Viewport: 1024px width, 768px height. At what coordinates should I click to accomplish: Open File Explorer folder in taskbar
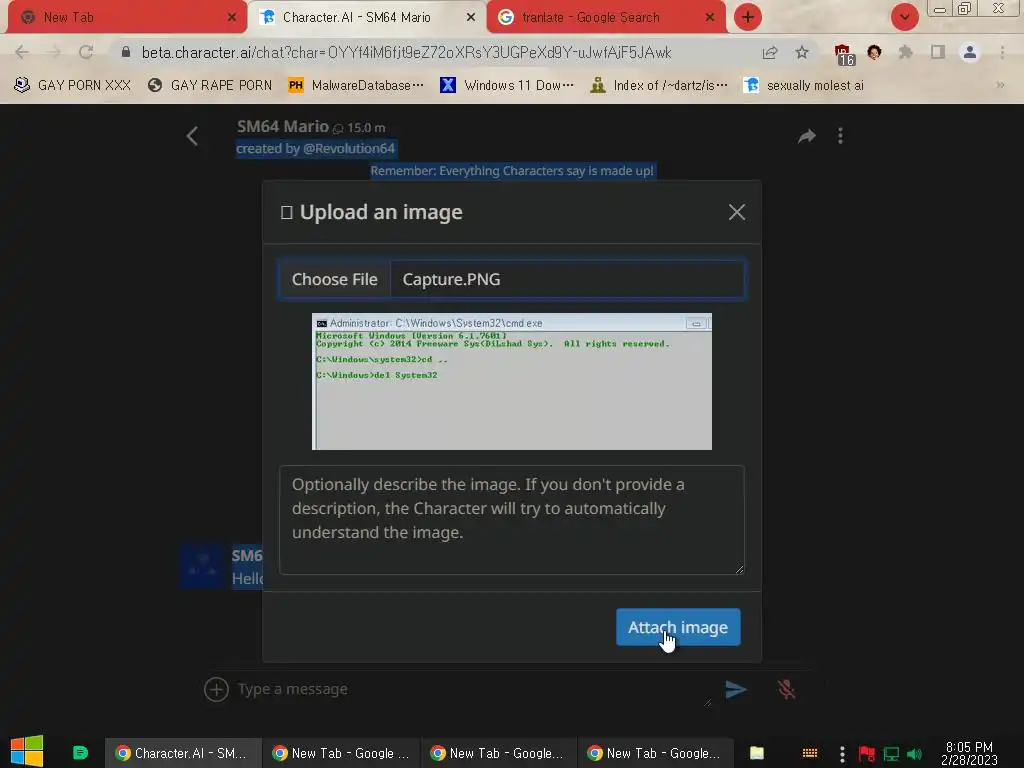click(756, 753)
